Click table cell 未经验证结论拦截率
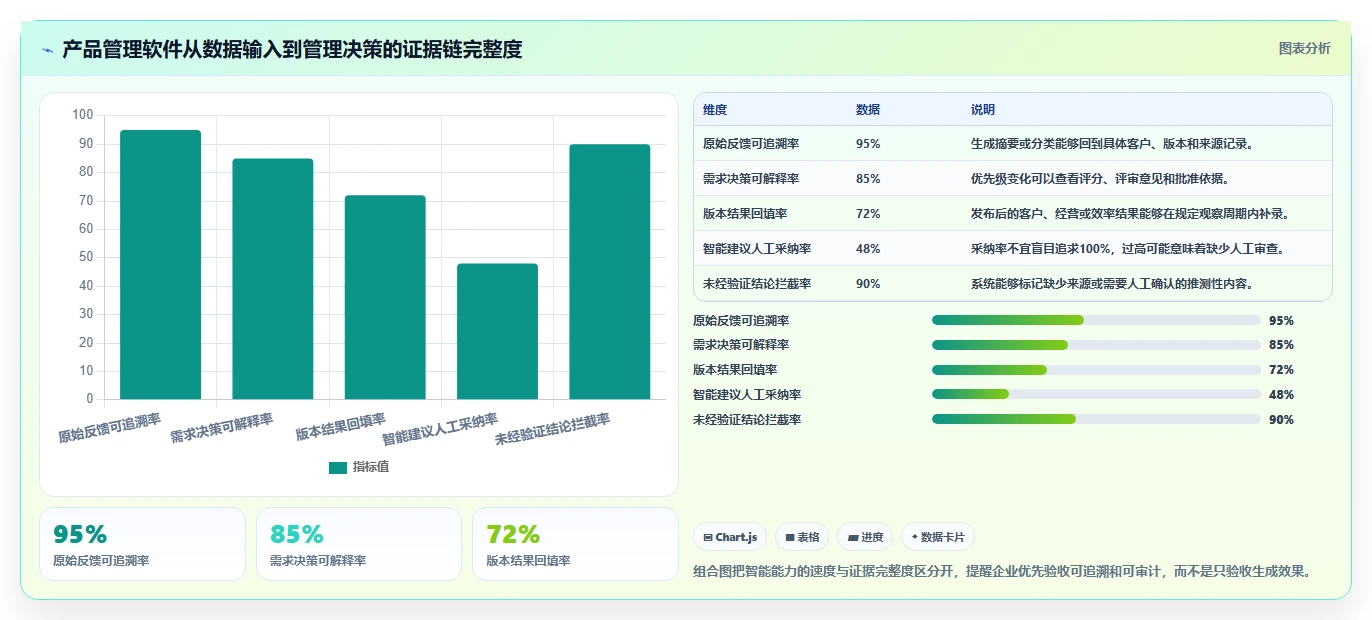The width and height of the screenshot is (1372, 620). (757, 284)
